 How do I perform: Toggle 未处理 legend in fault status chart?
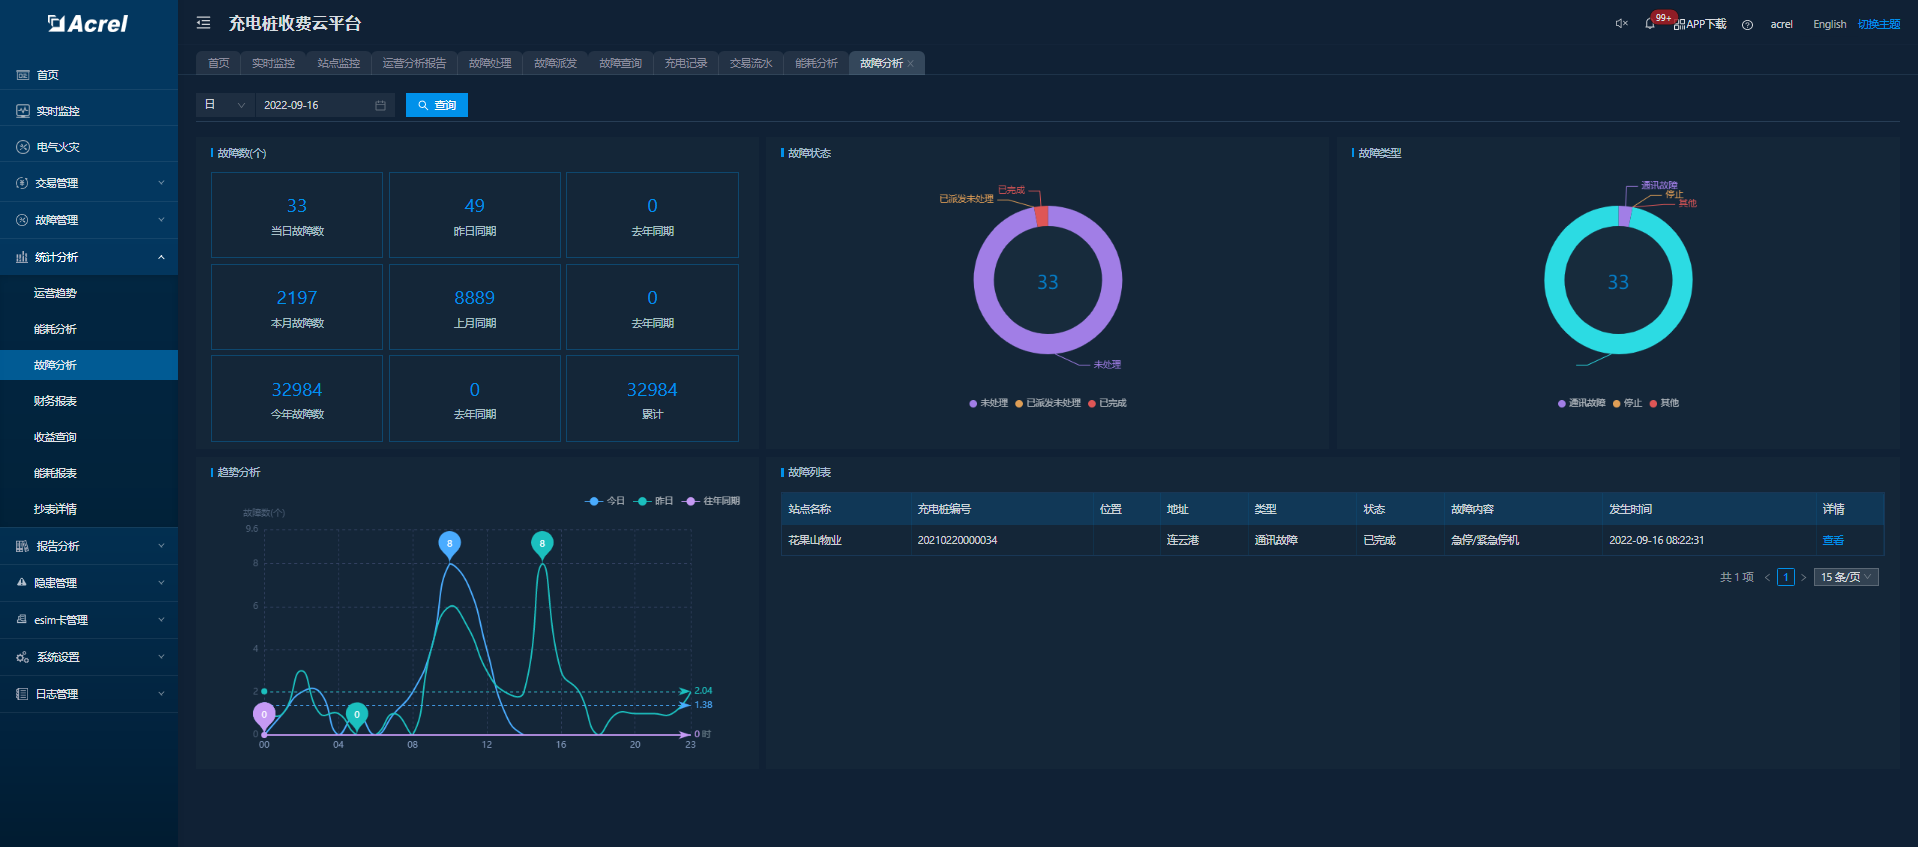tap(988, 403)
